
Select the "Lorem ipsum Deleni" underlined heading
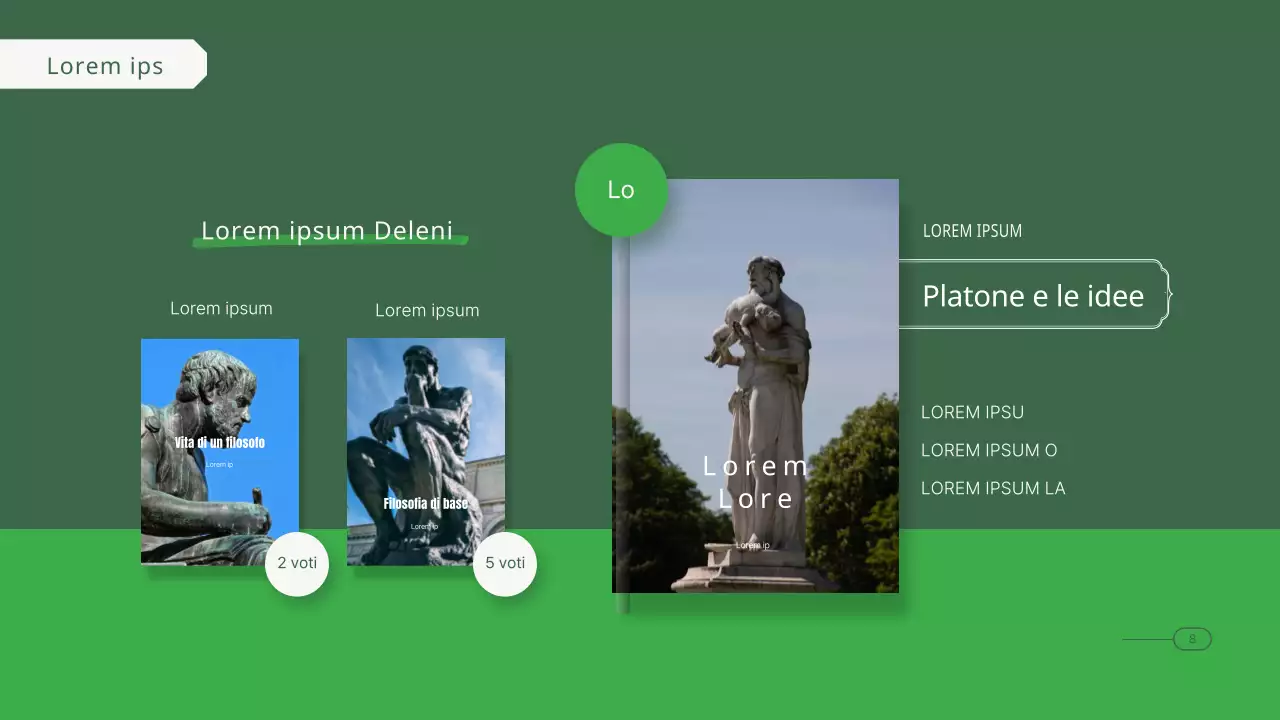click(328, 231)
